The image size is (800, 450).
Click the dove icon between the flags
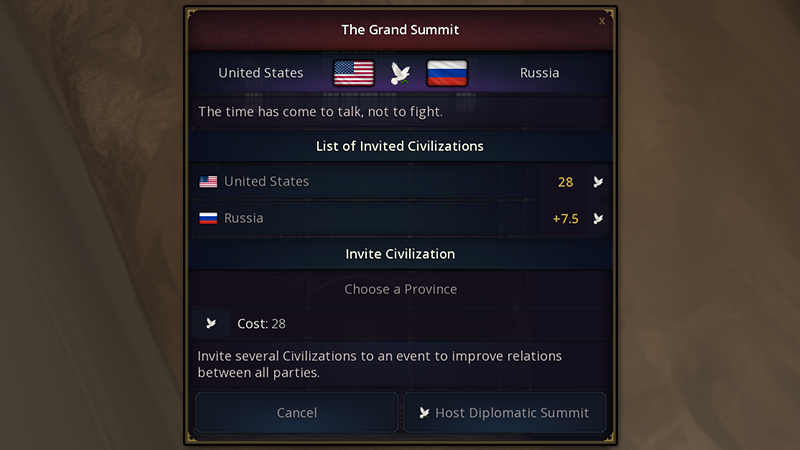pos(400,73)
